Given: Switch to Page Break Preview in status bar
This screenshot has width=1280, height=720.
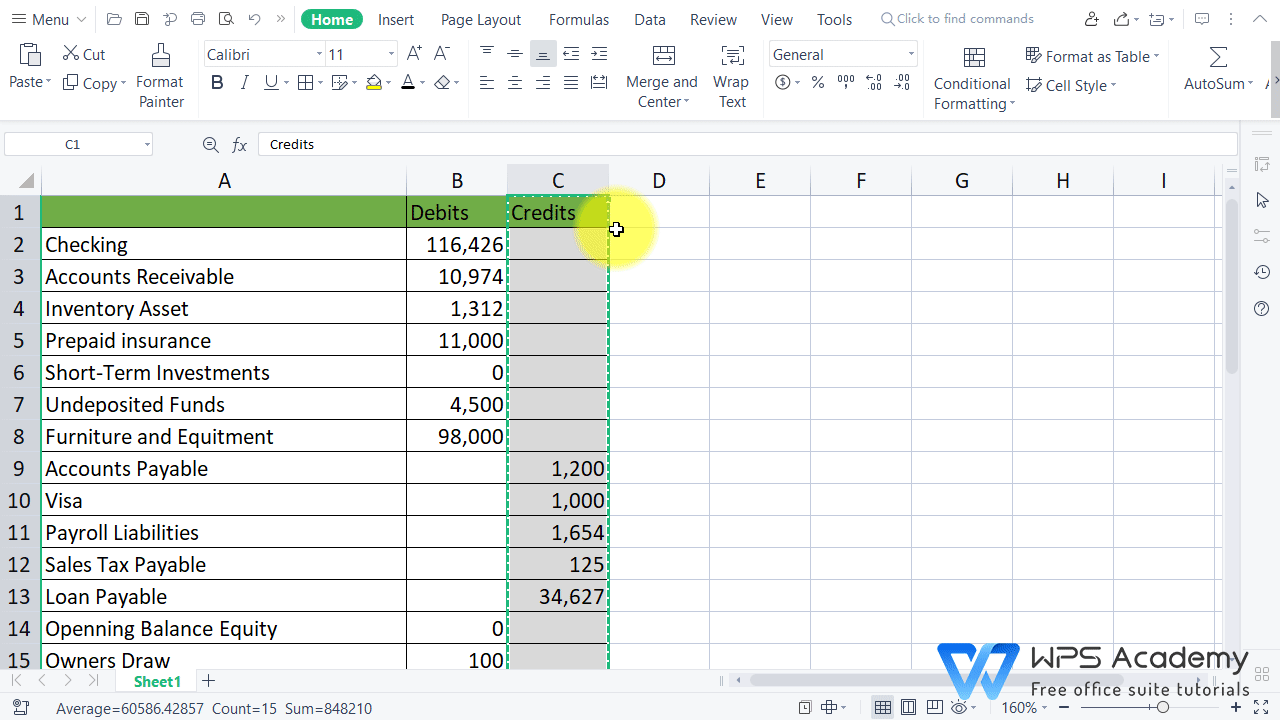Looking at the screenshot, I should [935, 708].
